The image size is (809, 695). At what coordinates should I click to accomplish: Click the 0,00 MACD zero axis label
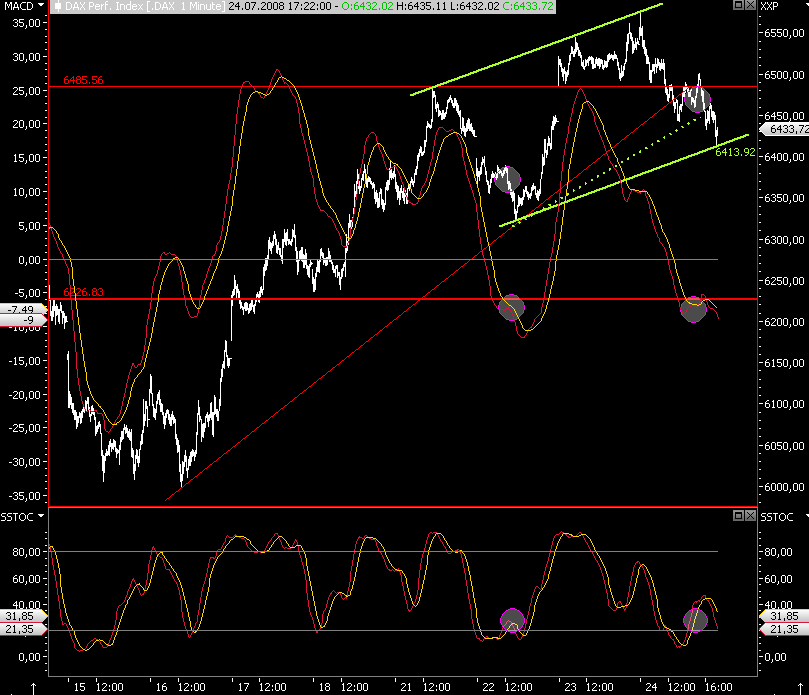[29, 260]
